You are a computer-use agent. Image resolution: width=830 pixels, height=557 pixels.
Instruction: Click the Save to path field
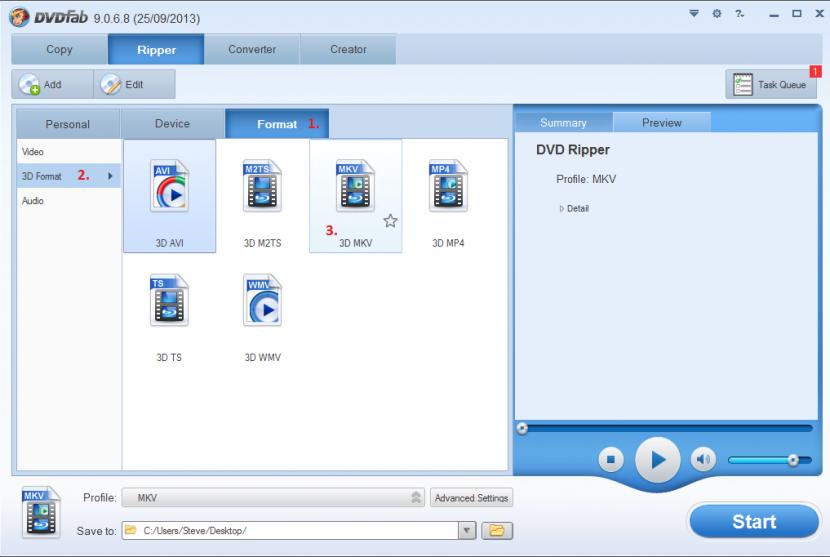(x=291, y=530)
